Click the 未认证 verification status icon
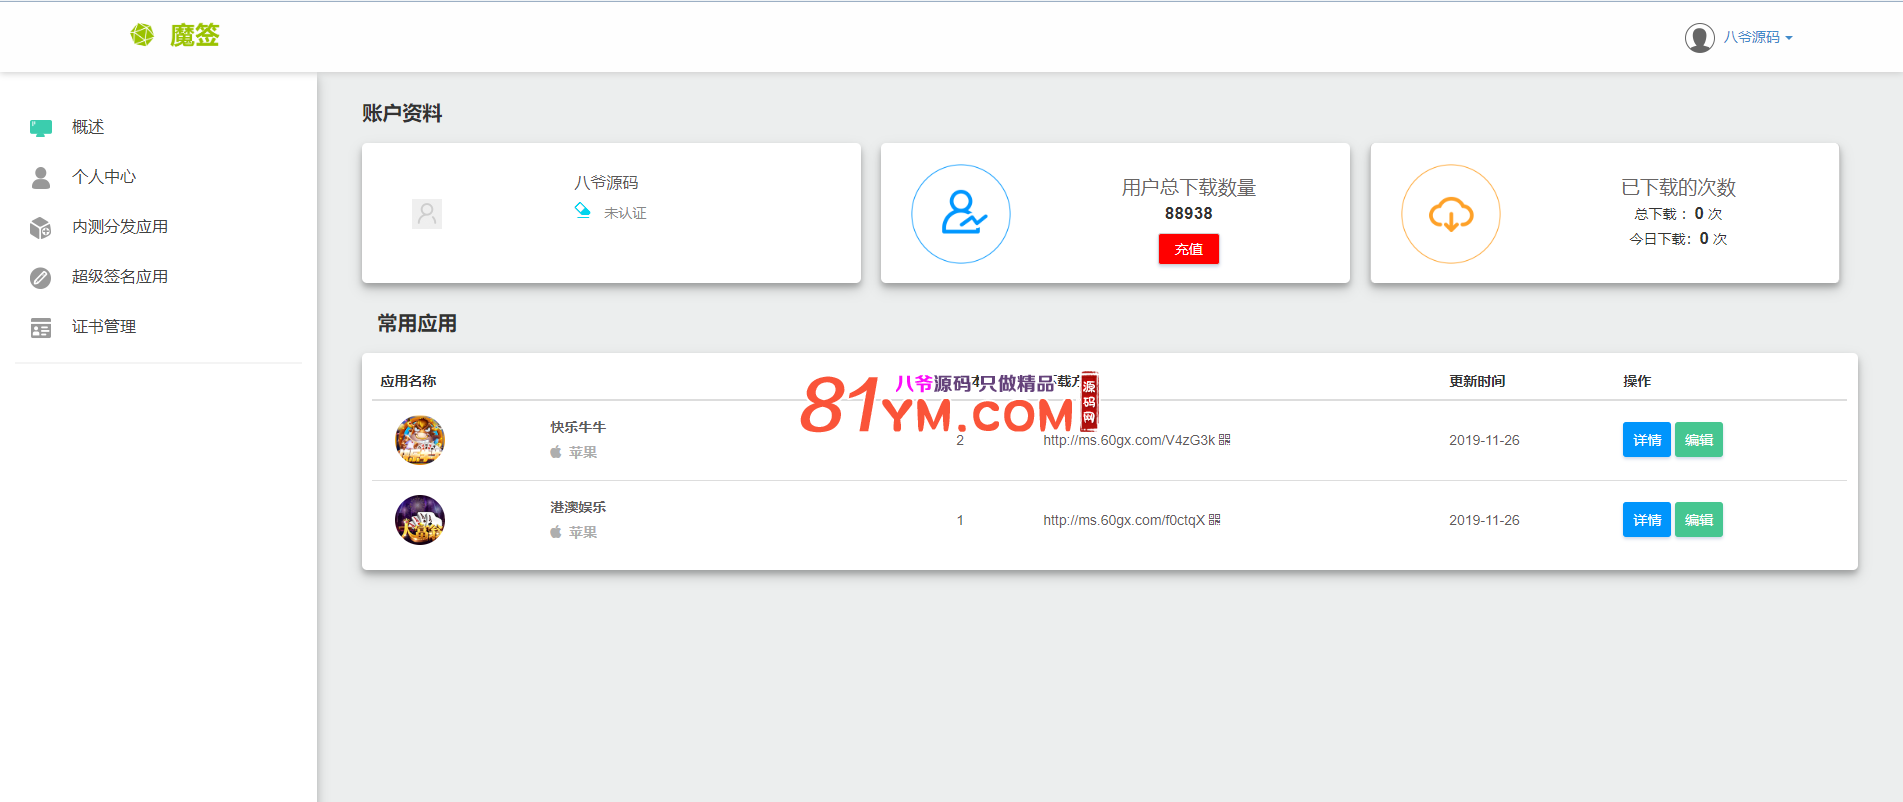The image size is (1903, 802). click(x=582, y=210)
